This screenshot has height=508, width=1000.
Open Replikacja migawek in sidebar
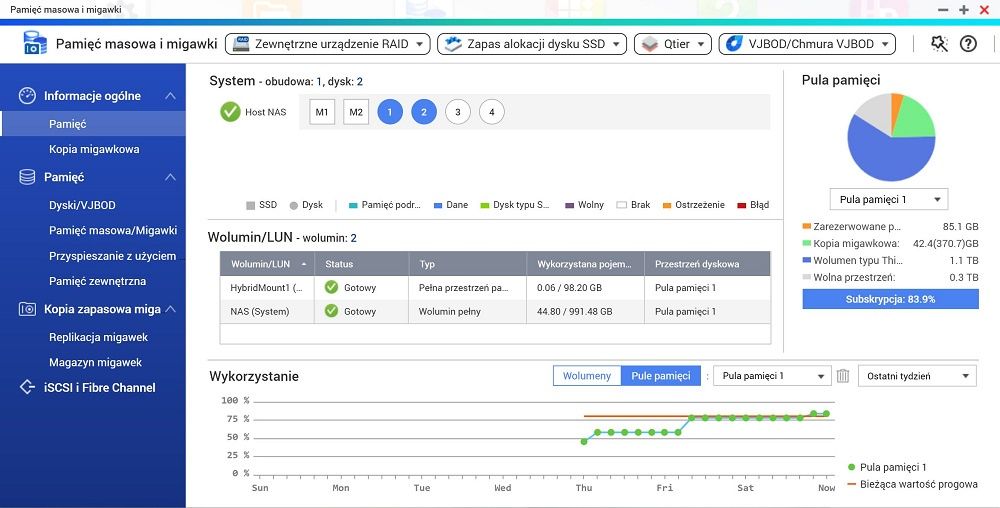pyautogui.click(x=98, y=337)
